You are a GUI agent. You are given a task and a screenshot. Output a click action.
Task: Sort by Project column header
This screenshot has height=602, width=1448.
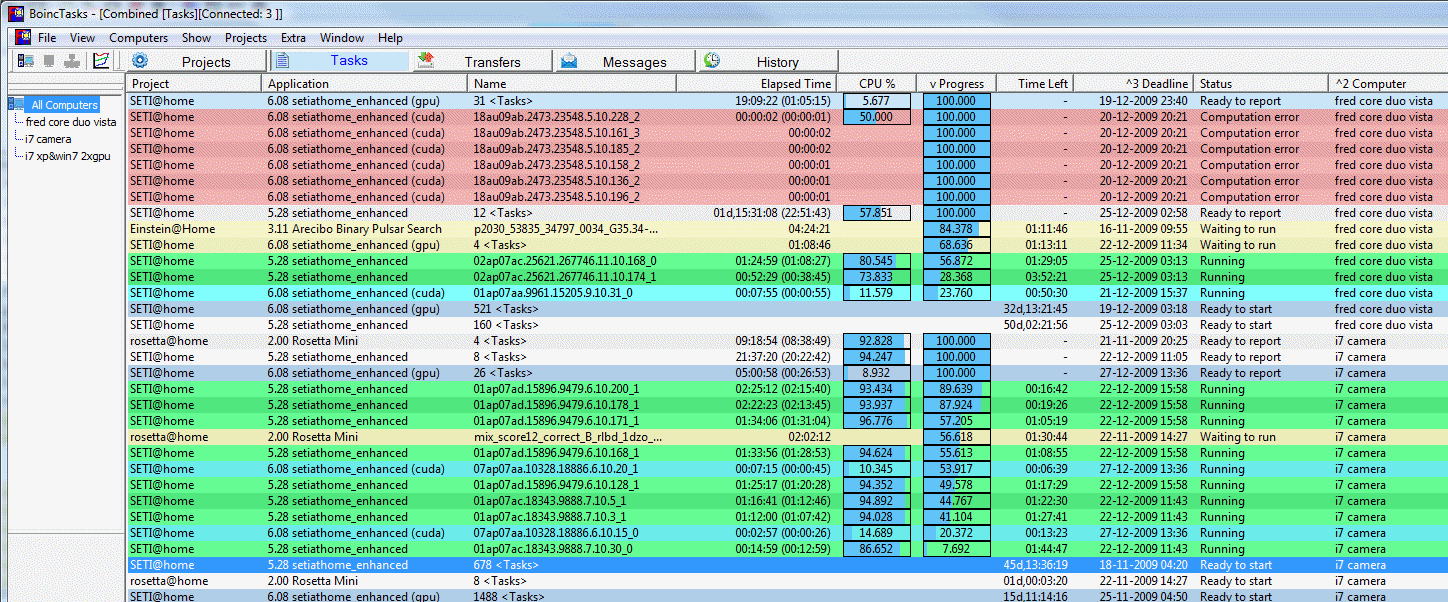[x=194, y=84]
